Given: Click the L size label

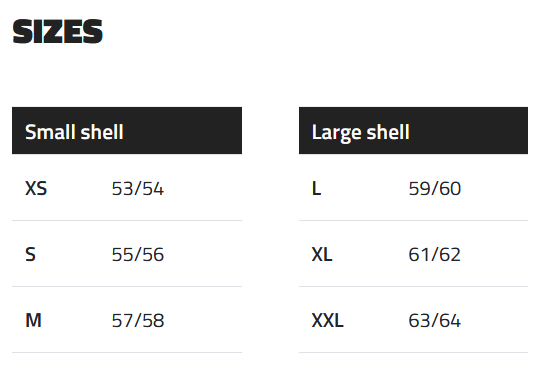Looking at the screenshot, I should 316,188.
